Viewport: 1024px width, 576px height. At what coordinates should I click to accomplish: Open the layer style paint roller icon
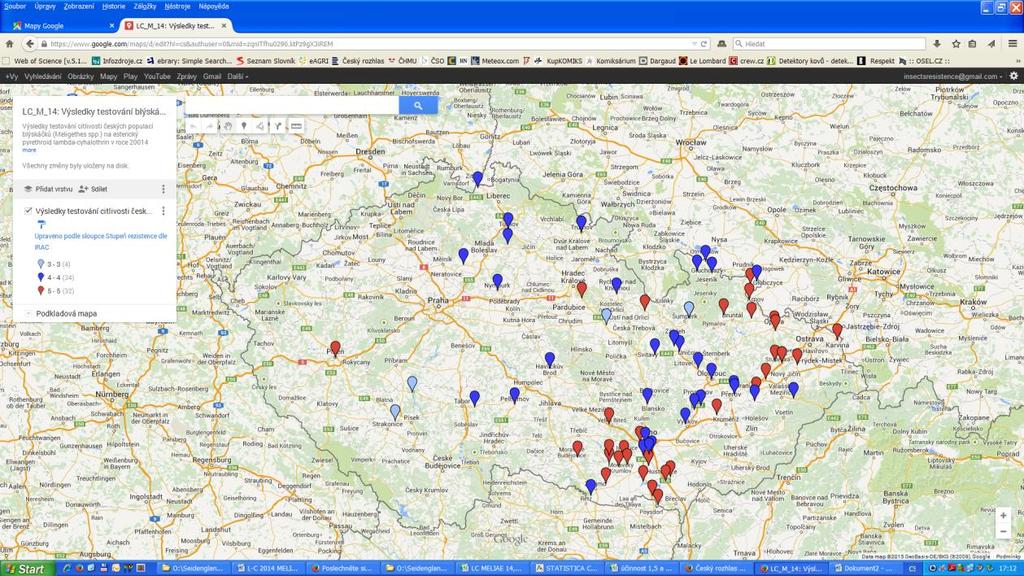tap(41, 224)
